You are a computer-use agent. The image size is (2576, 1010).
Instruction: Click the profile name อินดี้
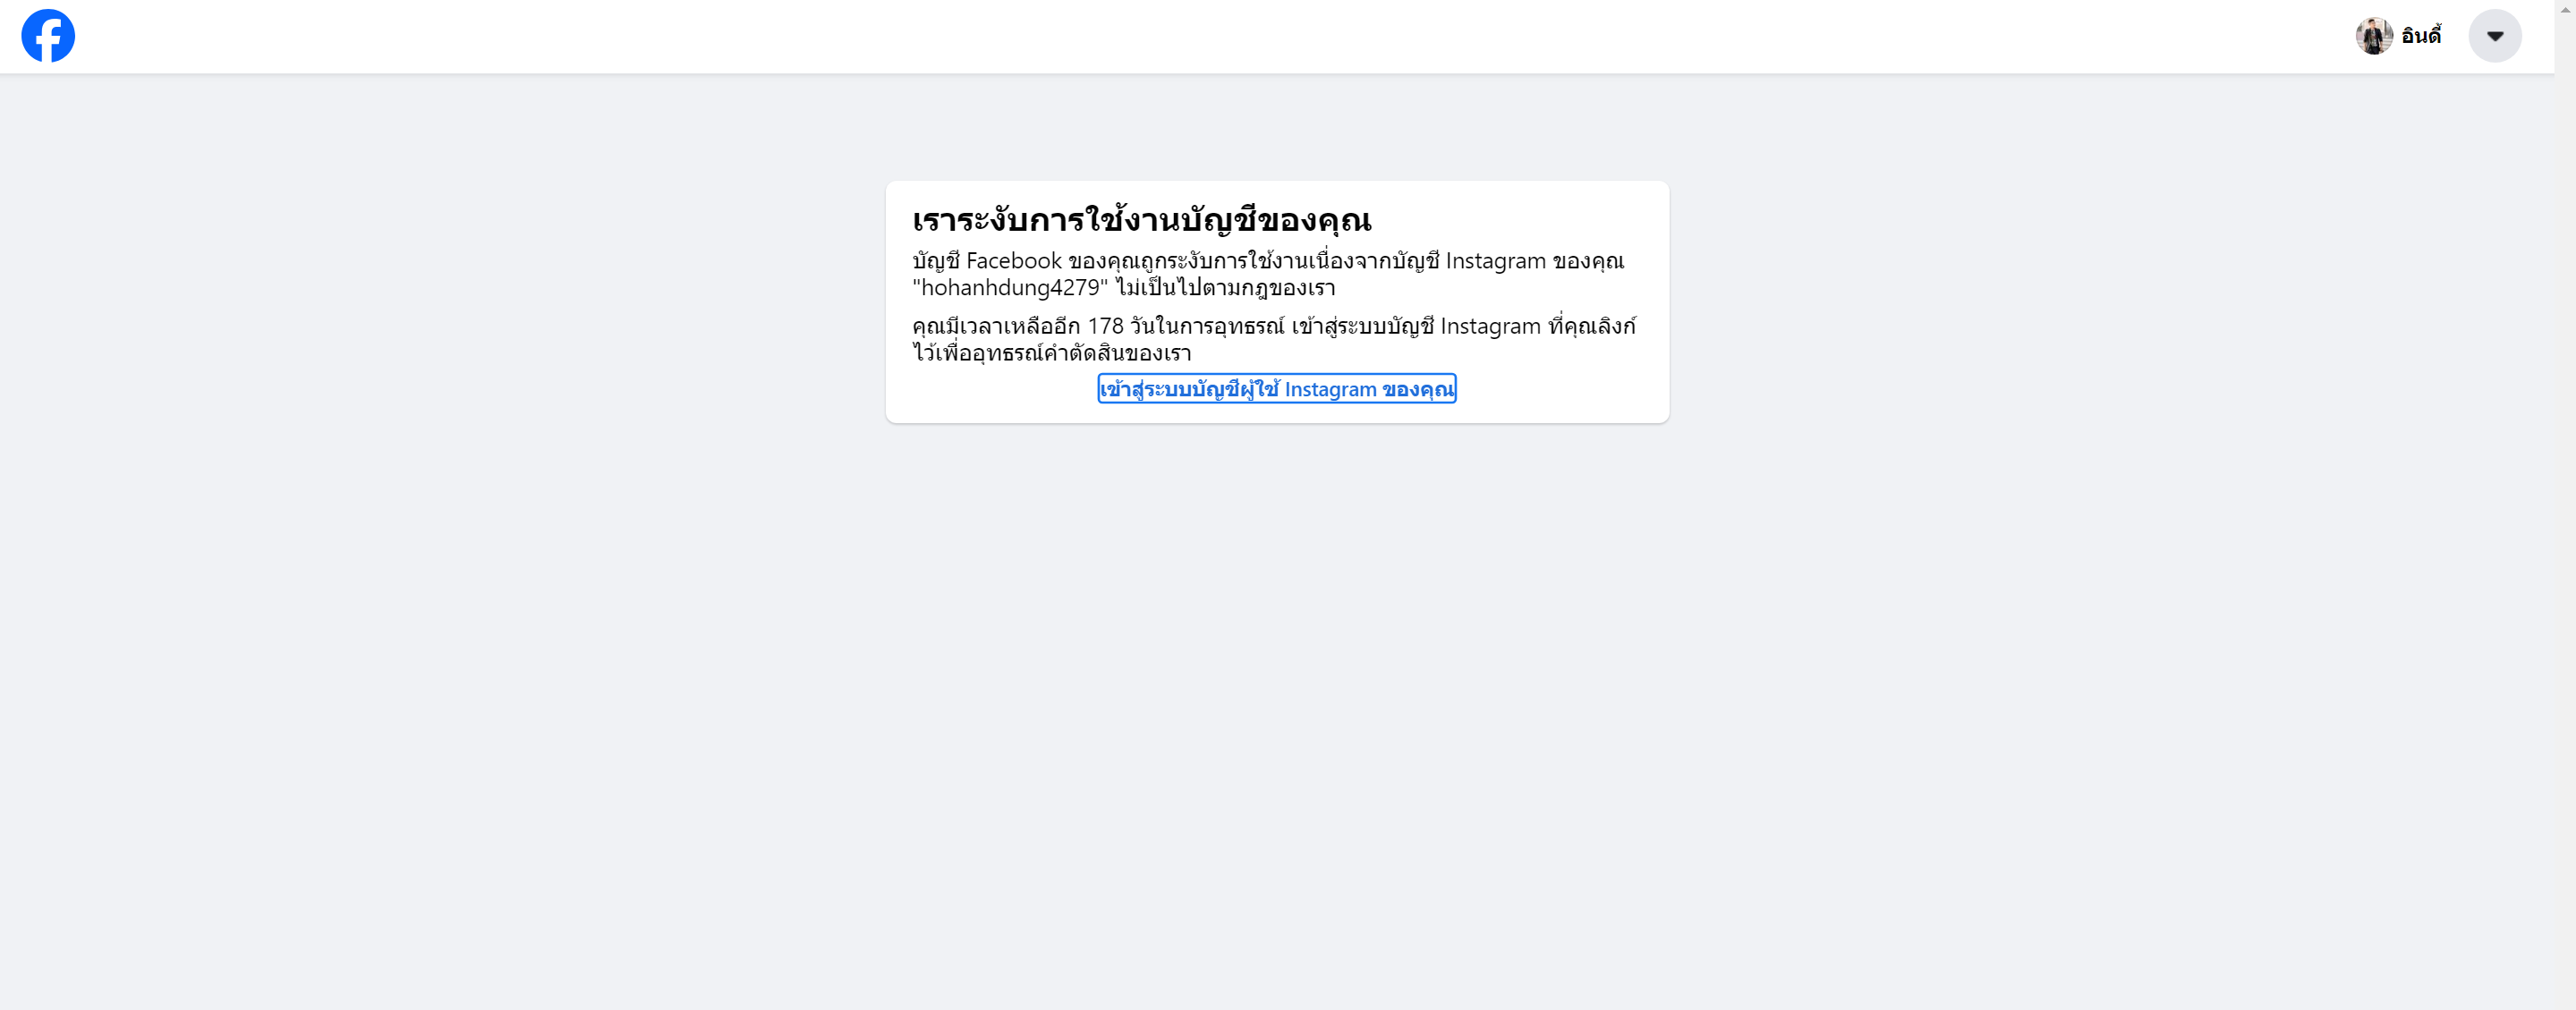tap(2421, 36)
